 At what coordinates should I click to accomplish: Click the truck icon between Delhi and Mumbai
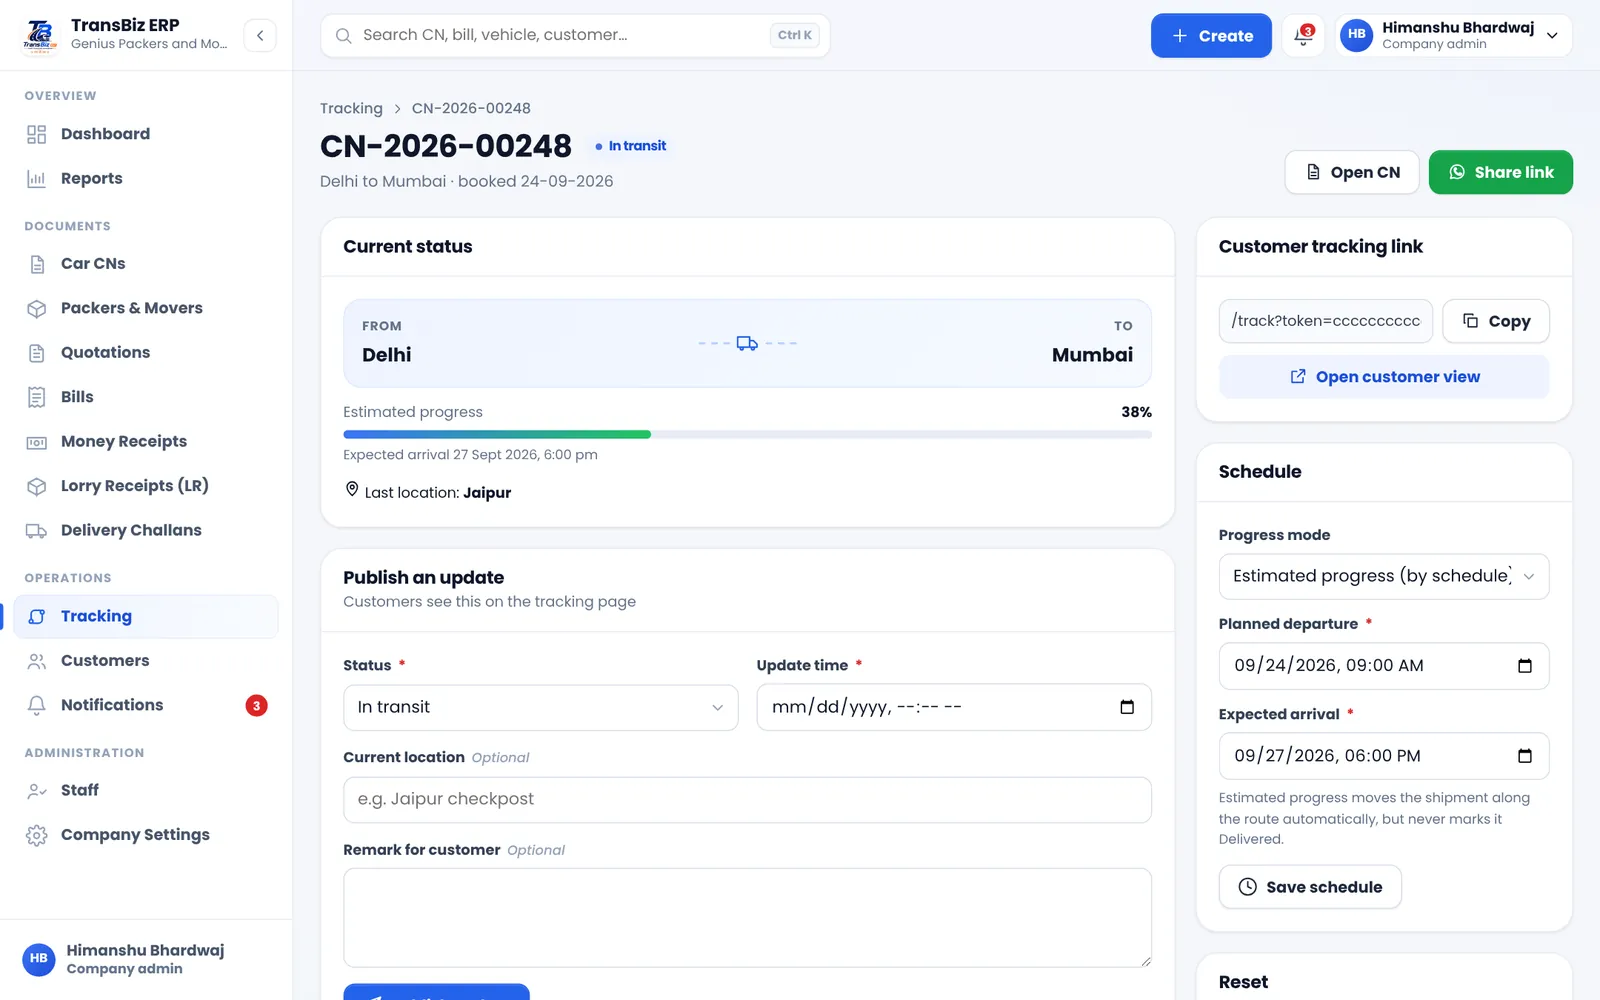pos(747,343)
